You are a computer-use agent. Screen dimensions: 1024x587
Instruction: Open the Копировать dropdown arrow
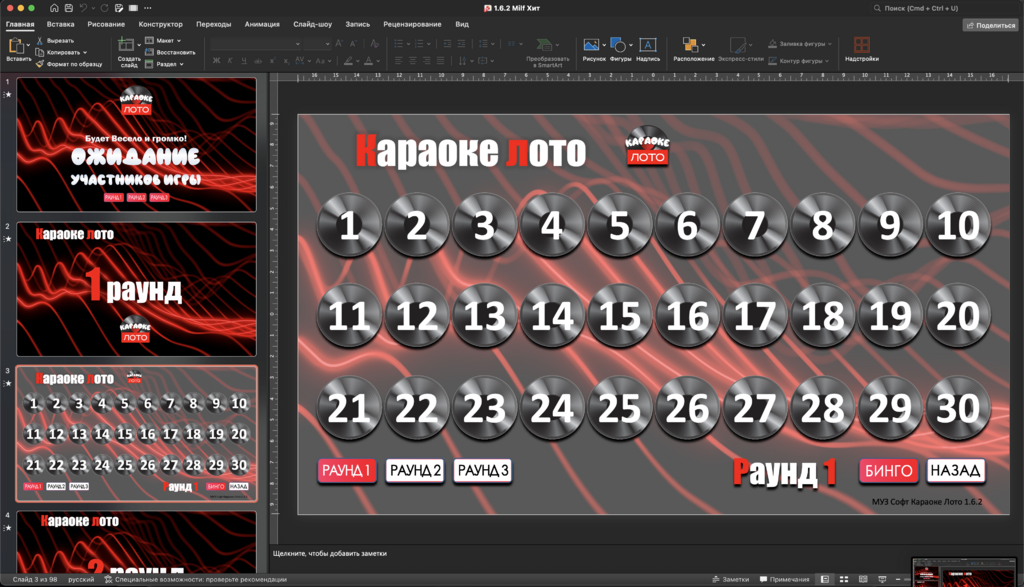(x=85, y=52)
